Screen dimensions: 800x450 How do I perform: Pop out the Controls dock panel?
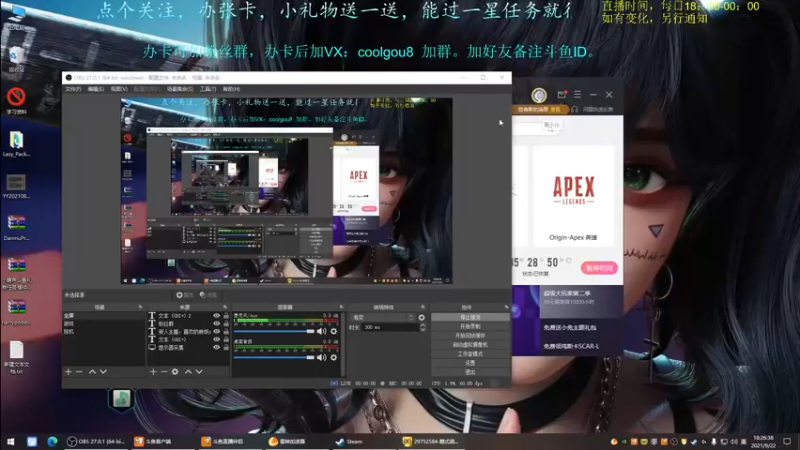click(x=507, y=307)
